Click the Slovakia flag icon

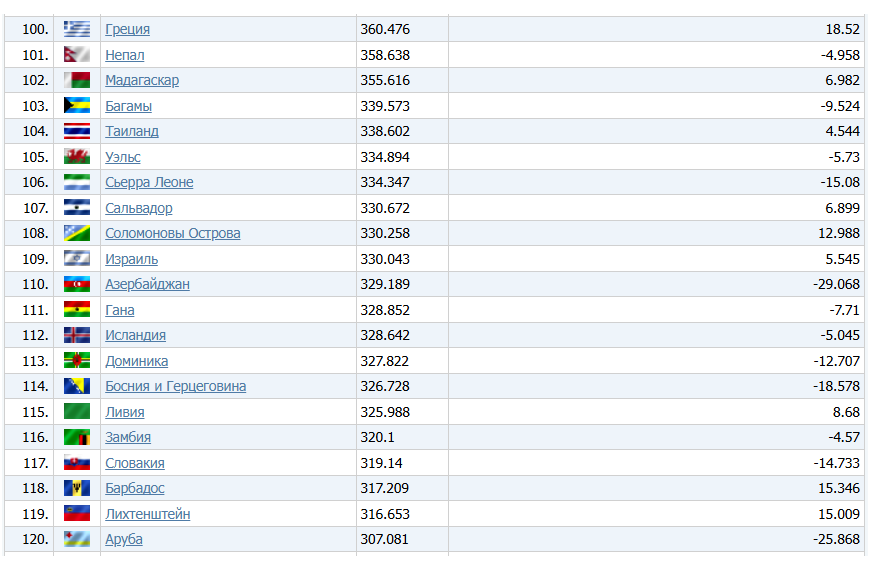(77, 463)
